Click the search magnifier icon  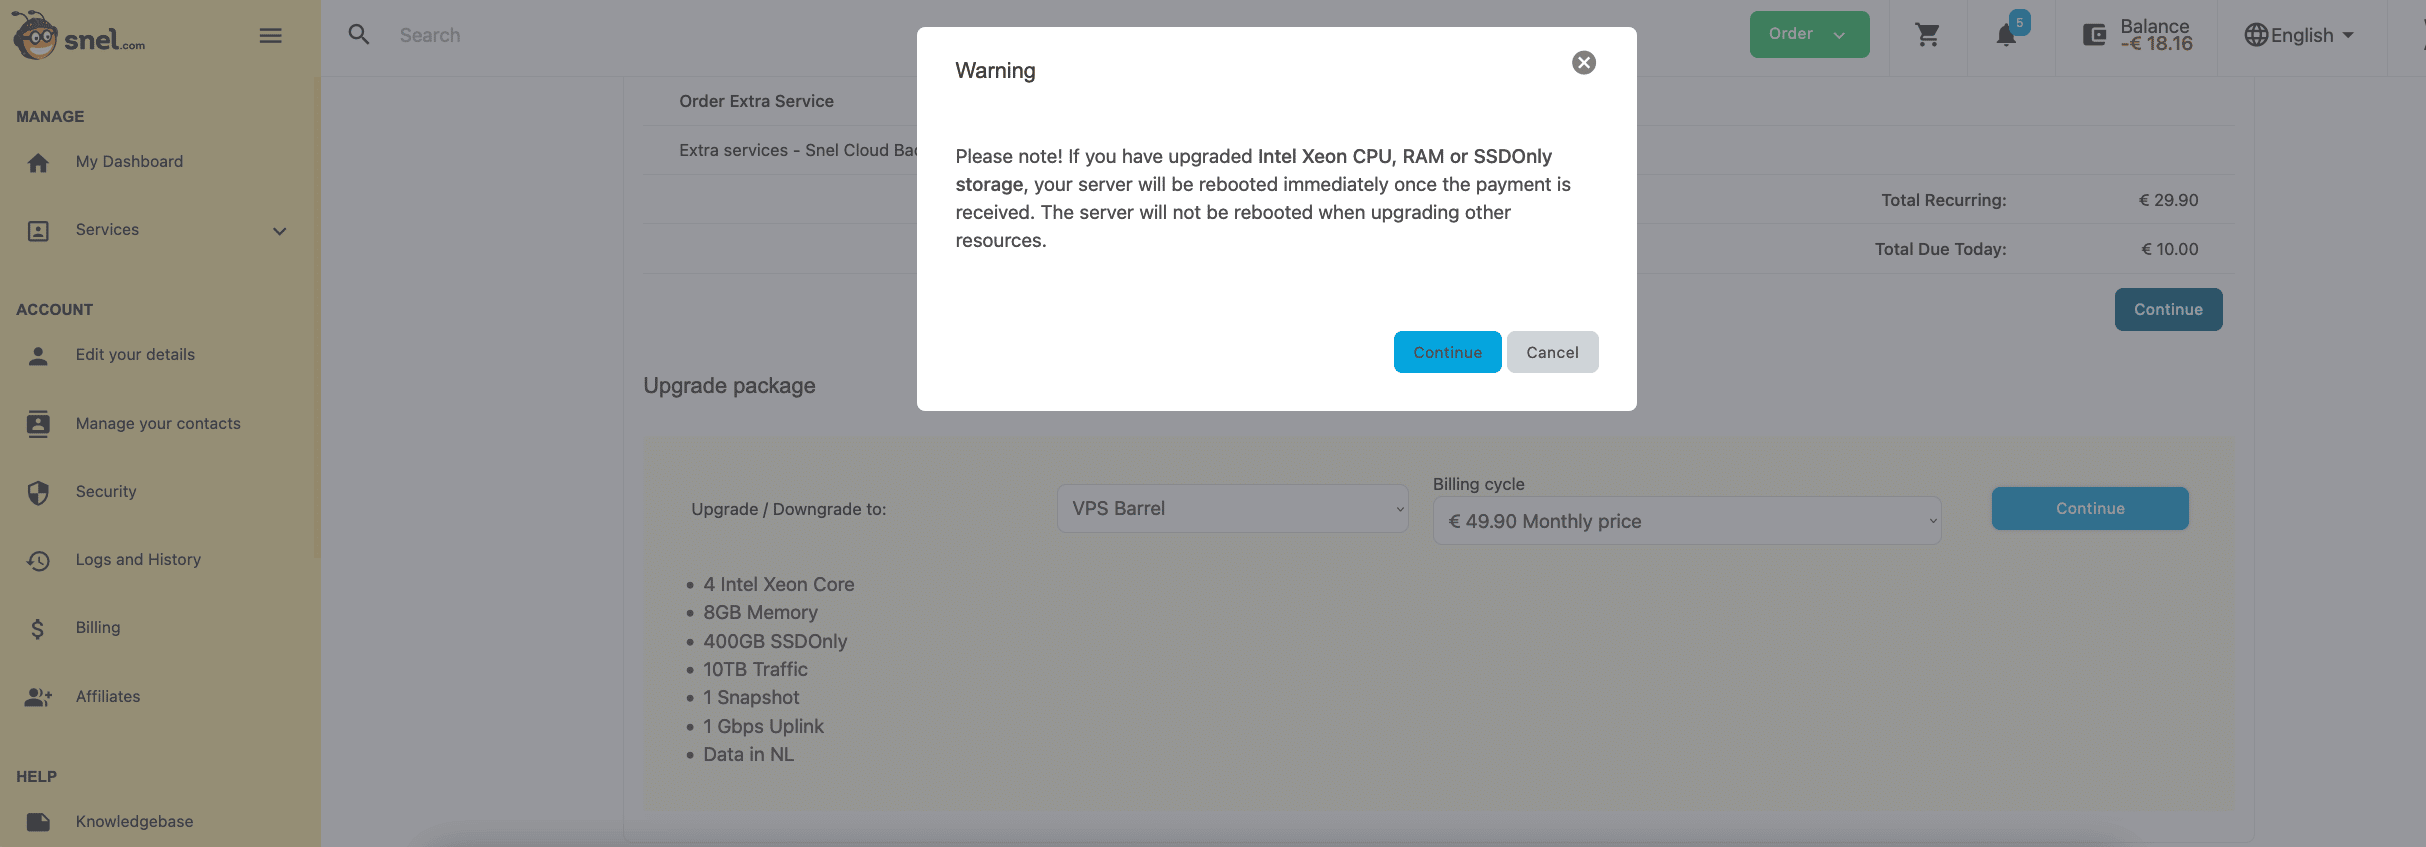click(359, 35)
